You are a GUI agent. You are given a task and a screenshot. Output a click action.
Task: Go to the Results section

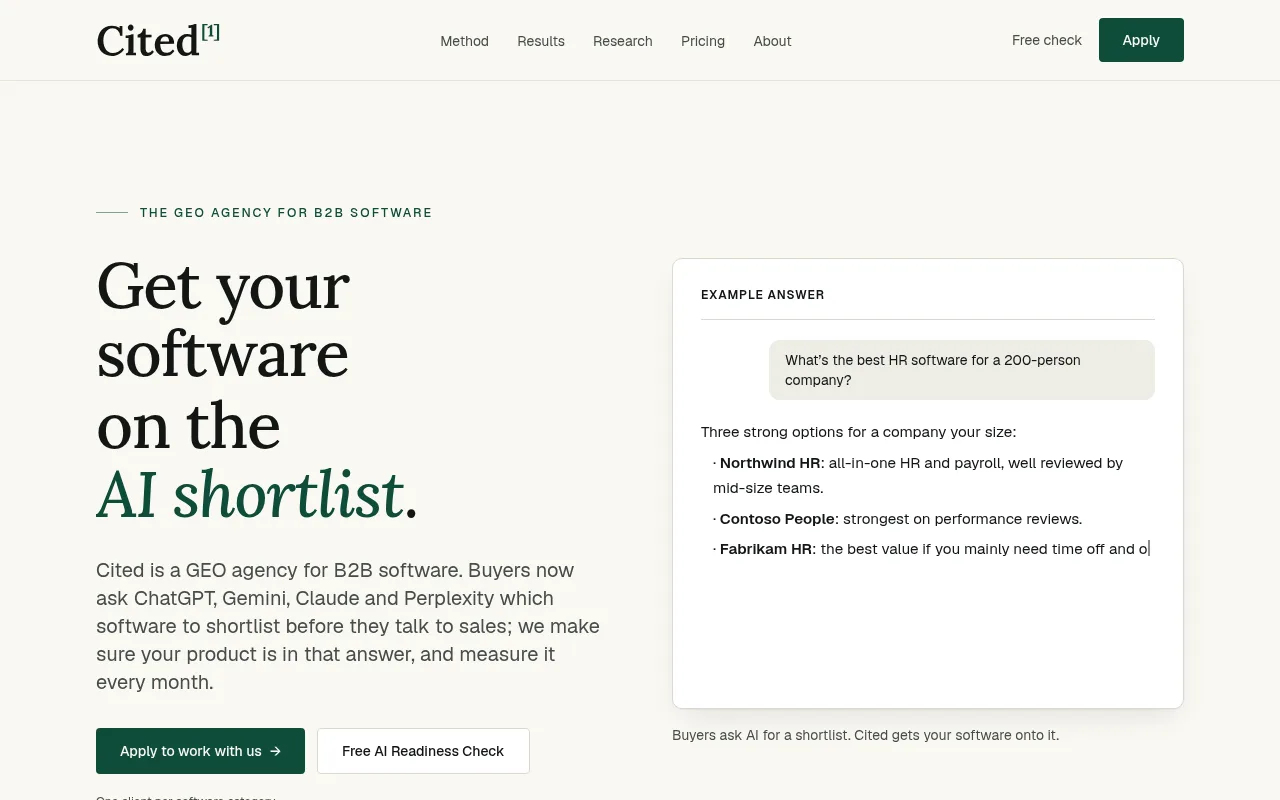541,41
